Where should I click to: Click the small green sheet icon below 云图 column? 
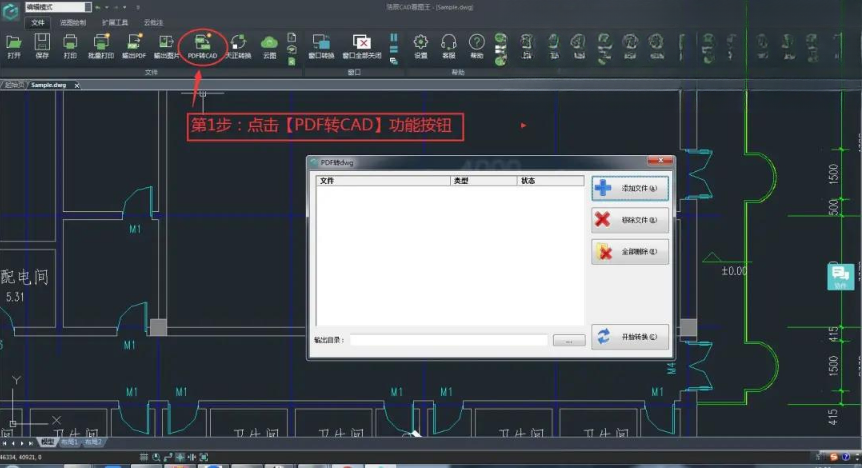(292, 62)
